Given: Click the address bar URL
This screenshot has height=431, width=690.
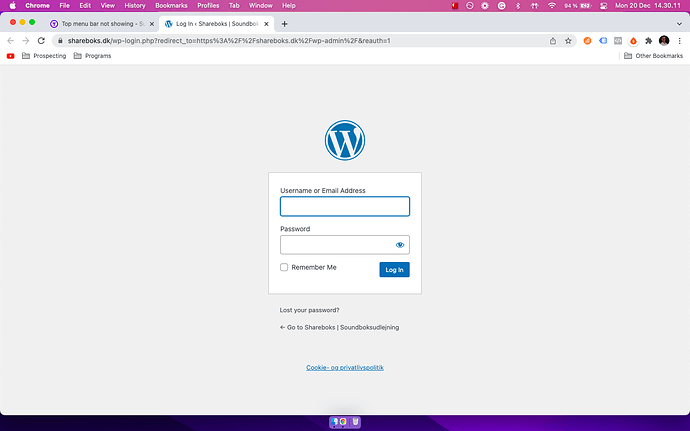Looking at the screenshot, I should point(229,41).
